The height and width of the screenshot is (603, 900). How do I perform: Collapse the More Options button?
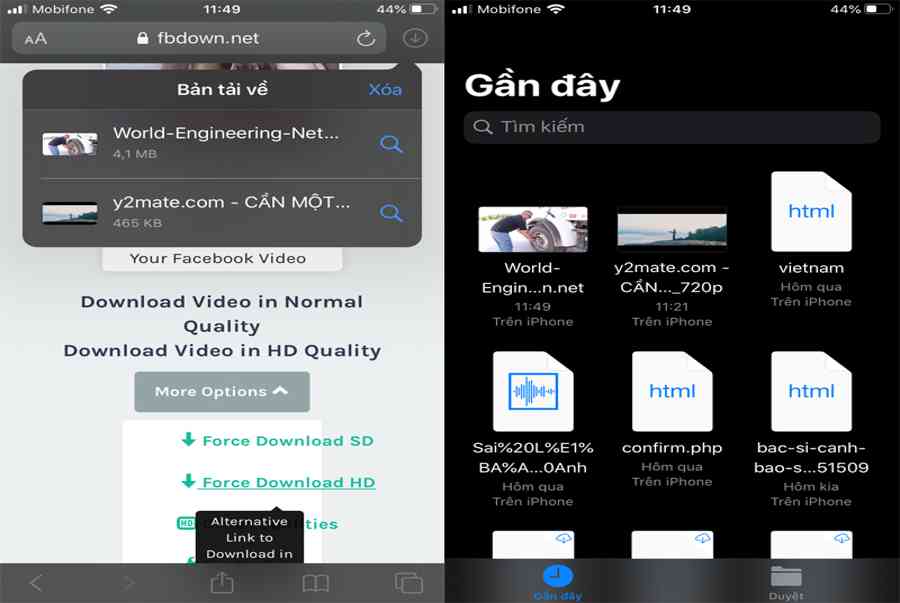[222, 391]
